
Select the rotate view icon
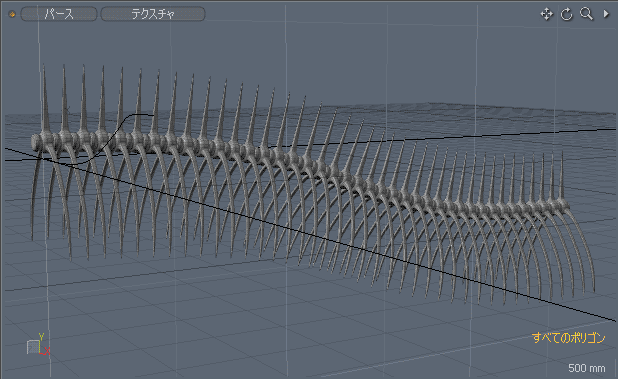pos(566,15)
